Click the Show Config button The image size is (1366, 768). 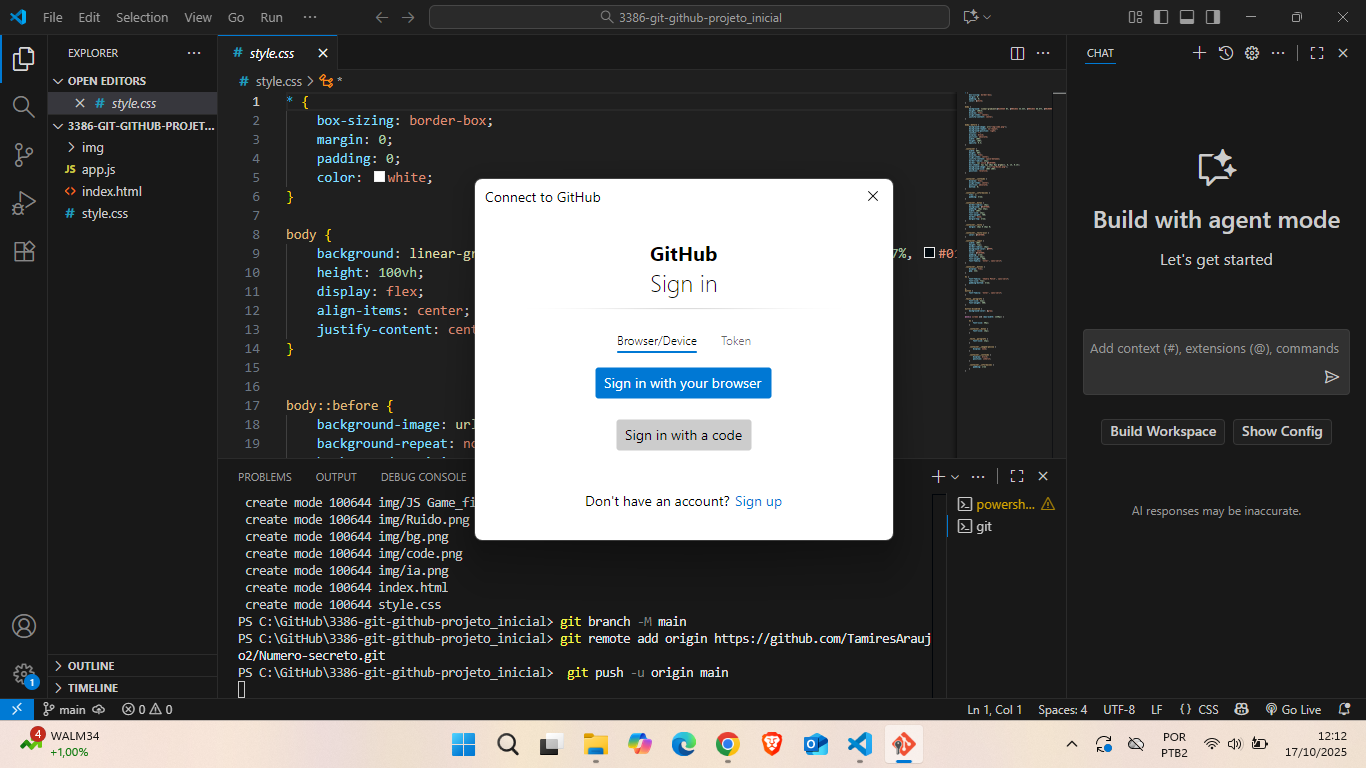[x=1282, y=431]
